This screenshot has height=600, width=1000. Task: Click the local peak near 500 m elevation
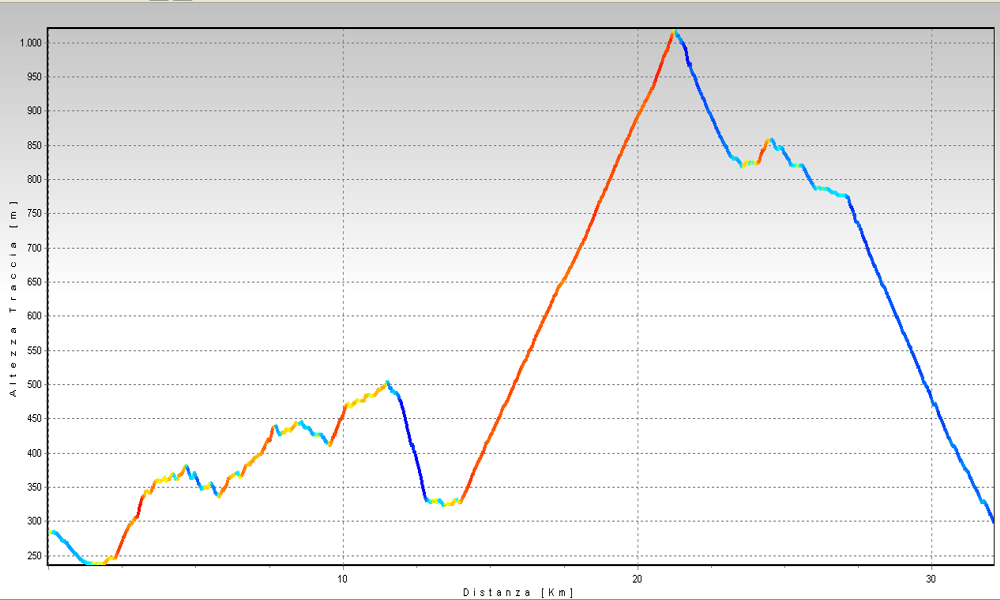point(387,382)
